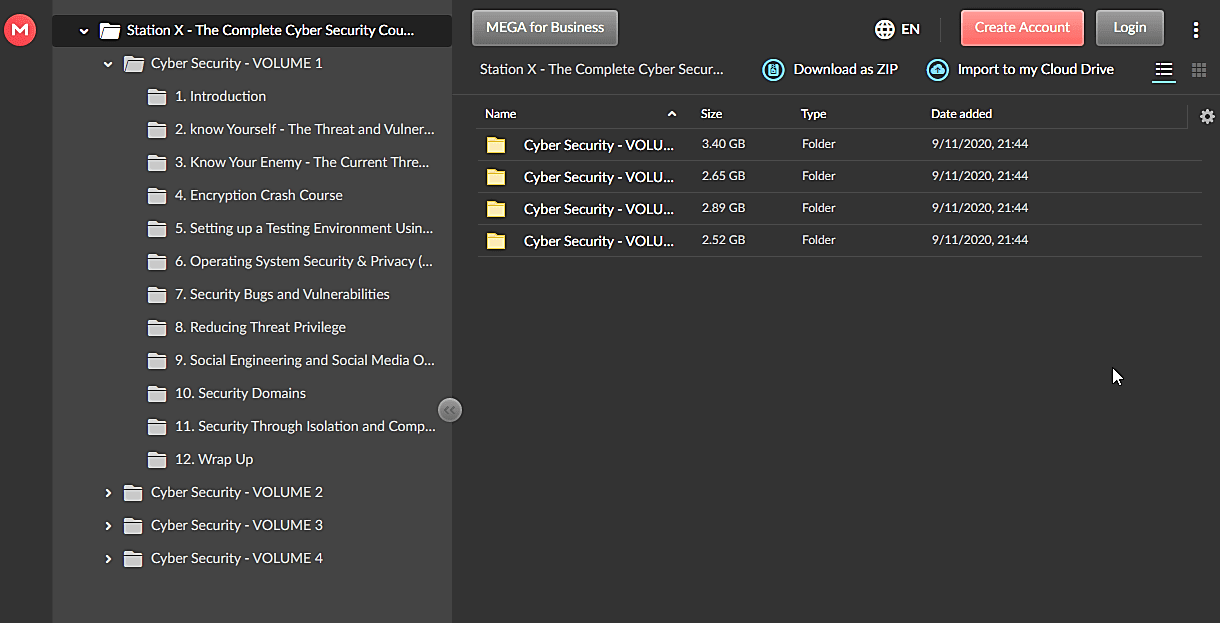Sort files by Name column header
Screen dimensions: 1220x623
click(x=501, y=114)
